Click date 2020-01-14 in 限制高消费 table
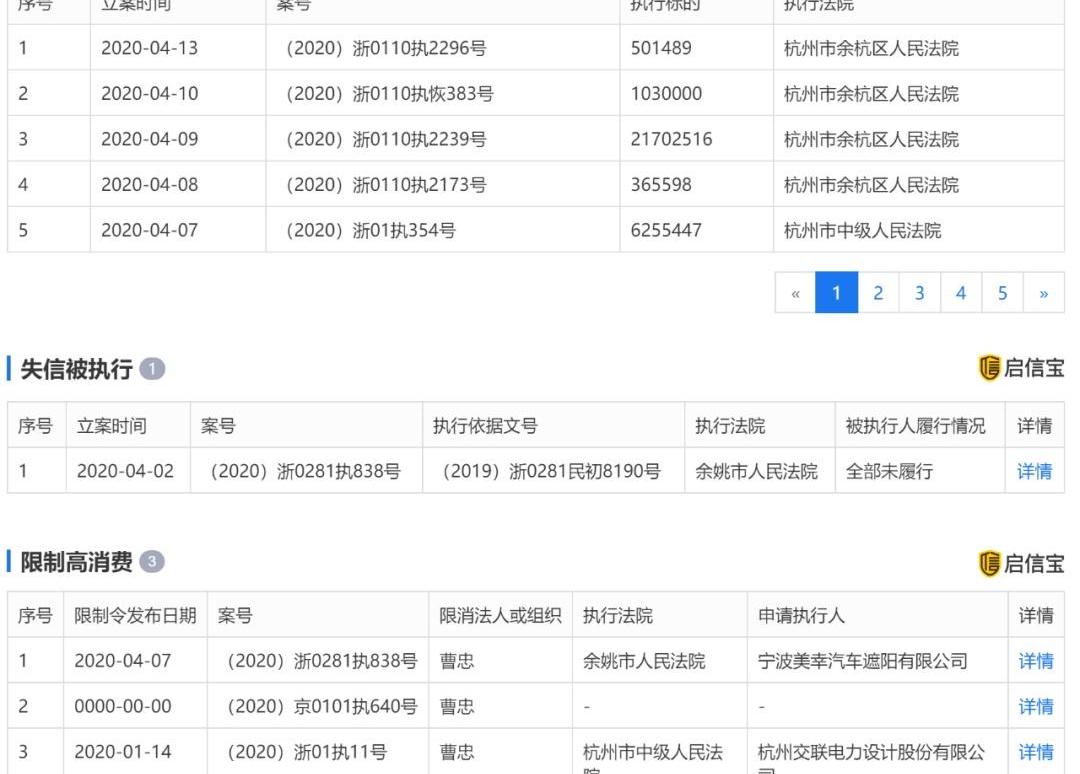Viewport: 1080px width, 774px height. tap(123, 752)
